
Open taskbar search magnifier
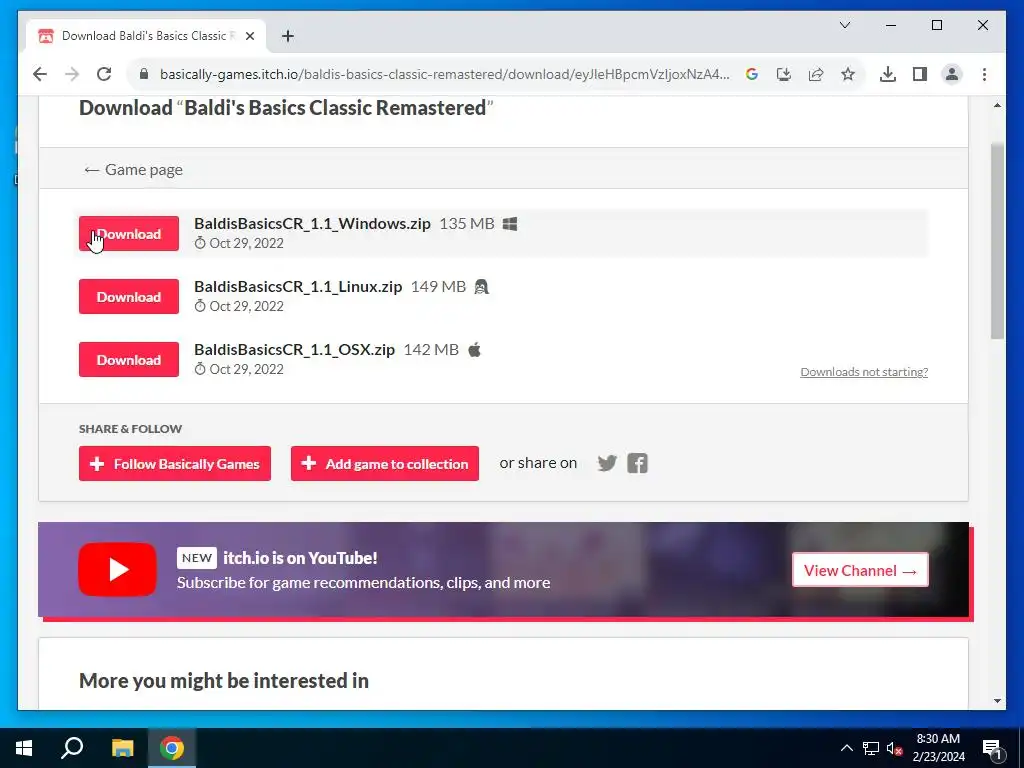click(72, 748)
